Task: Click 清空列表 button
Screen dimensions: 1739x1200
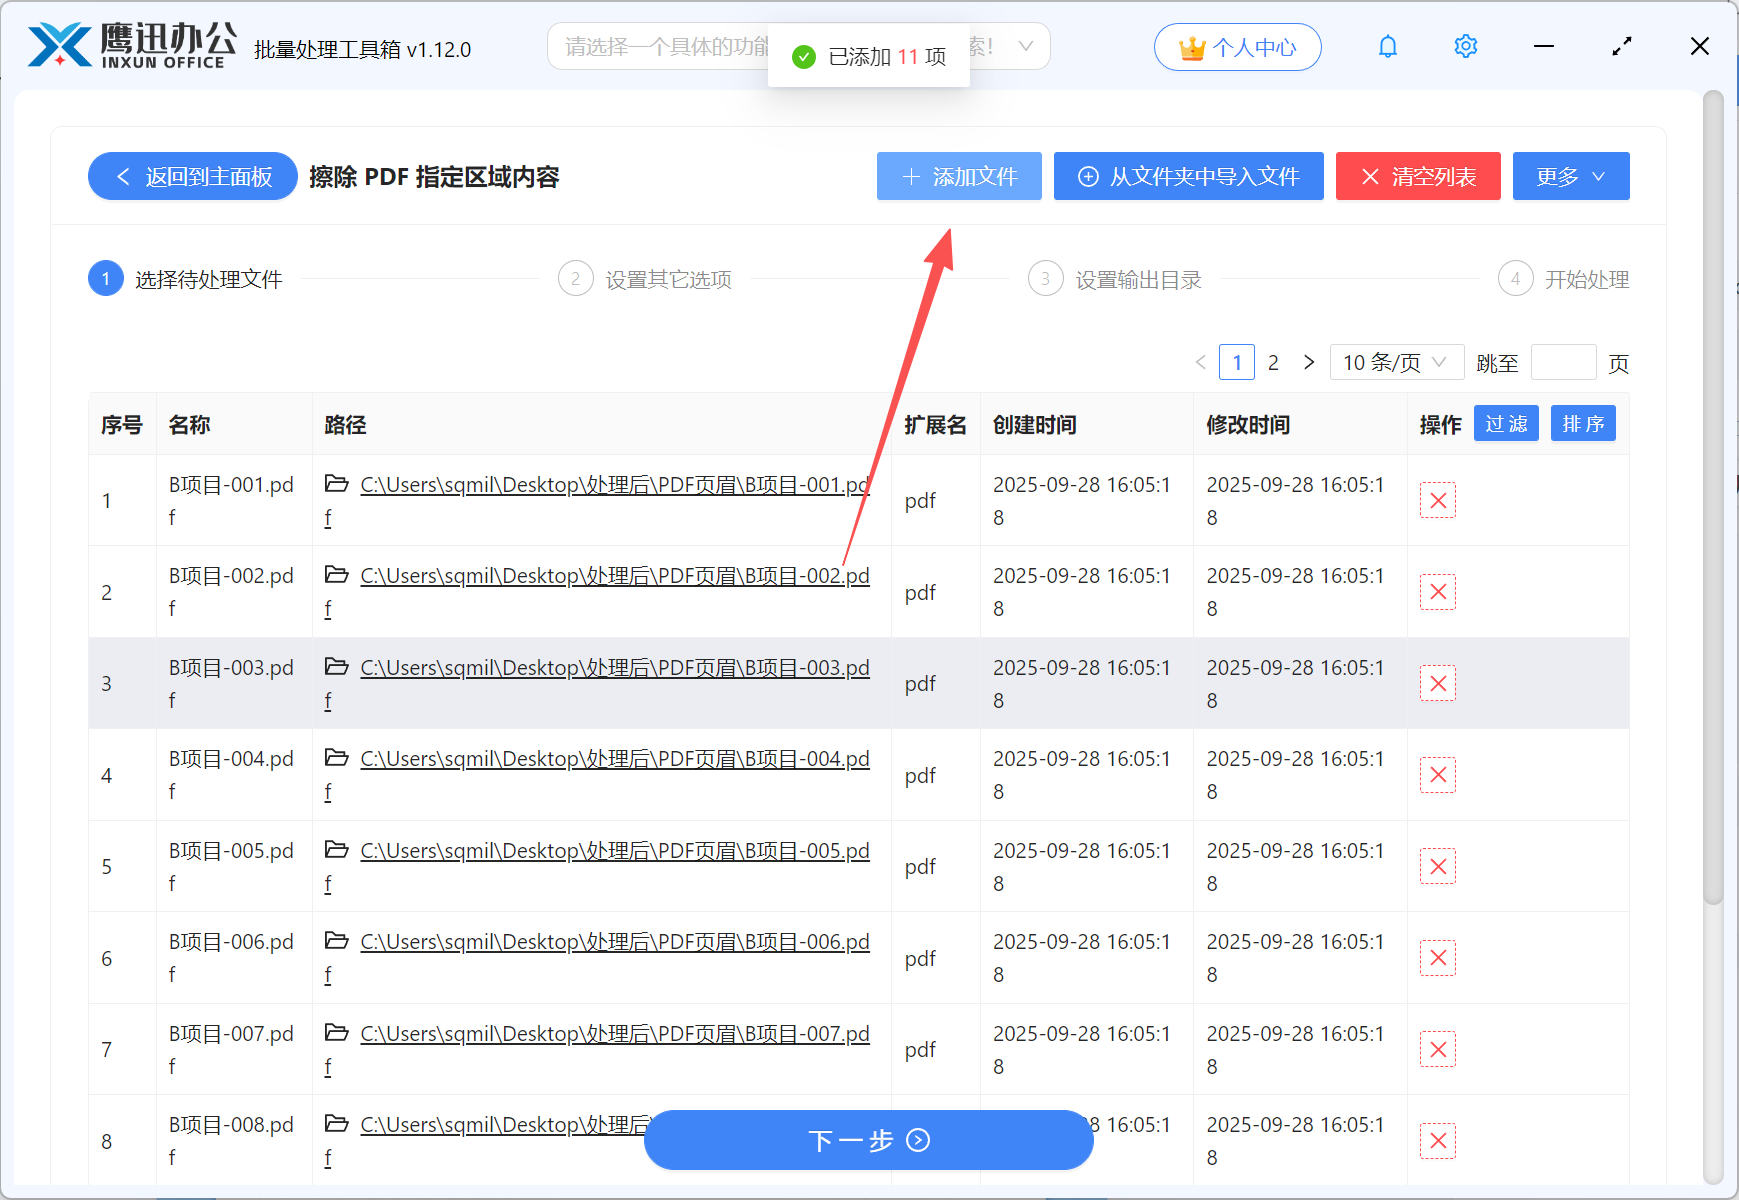Action: 1418,176
